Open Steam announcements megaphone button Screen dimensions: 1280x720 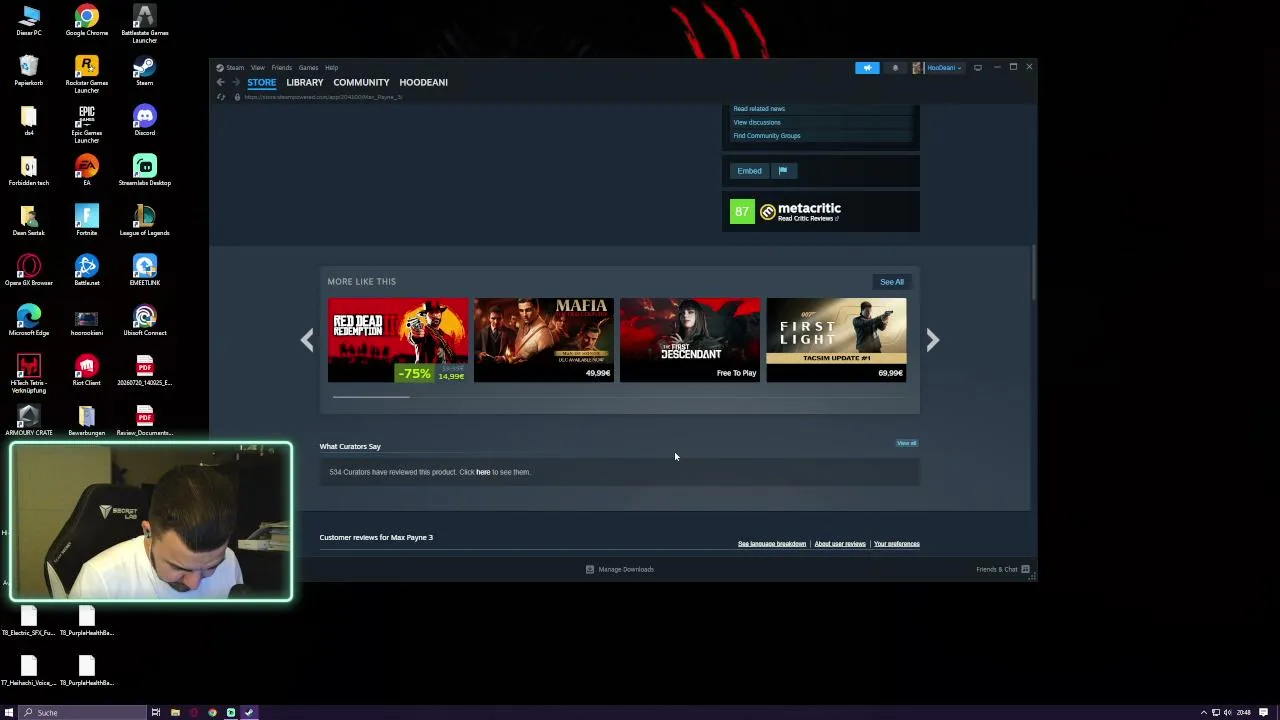[867, 68]
